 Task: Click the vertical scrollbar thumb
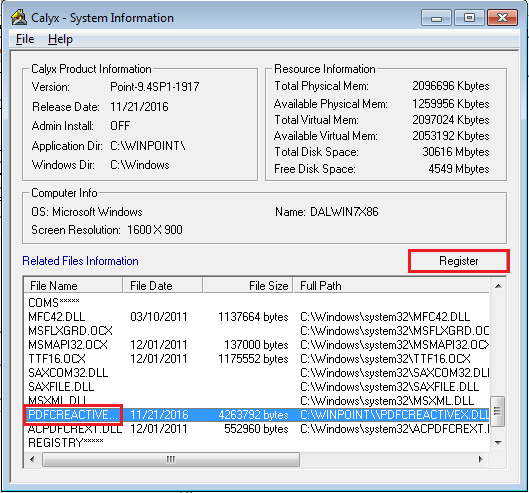(x=498, y=412)
